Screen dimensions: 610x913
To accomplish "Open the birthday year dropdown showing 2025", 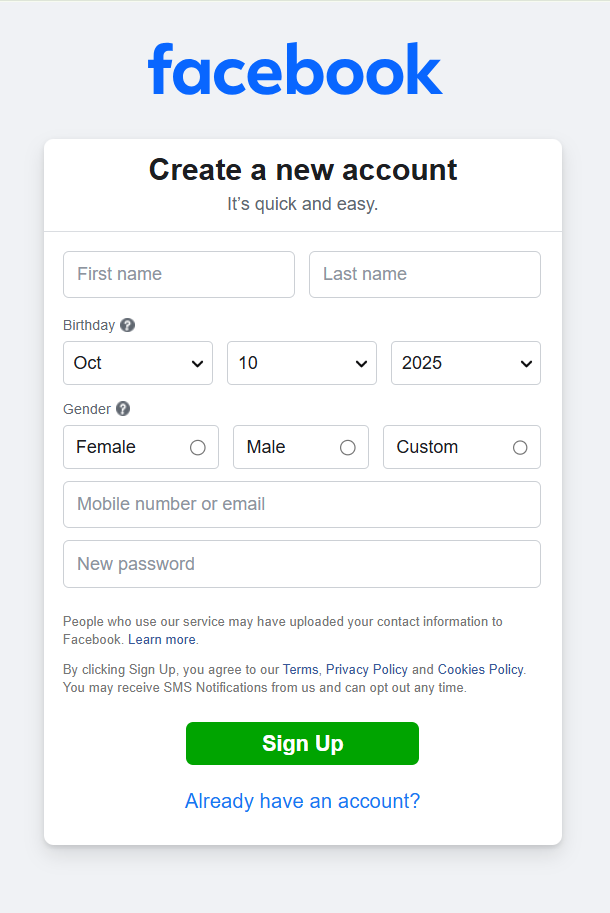I will click(466, 363).
